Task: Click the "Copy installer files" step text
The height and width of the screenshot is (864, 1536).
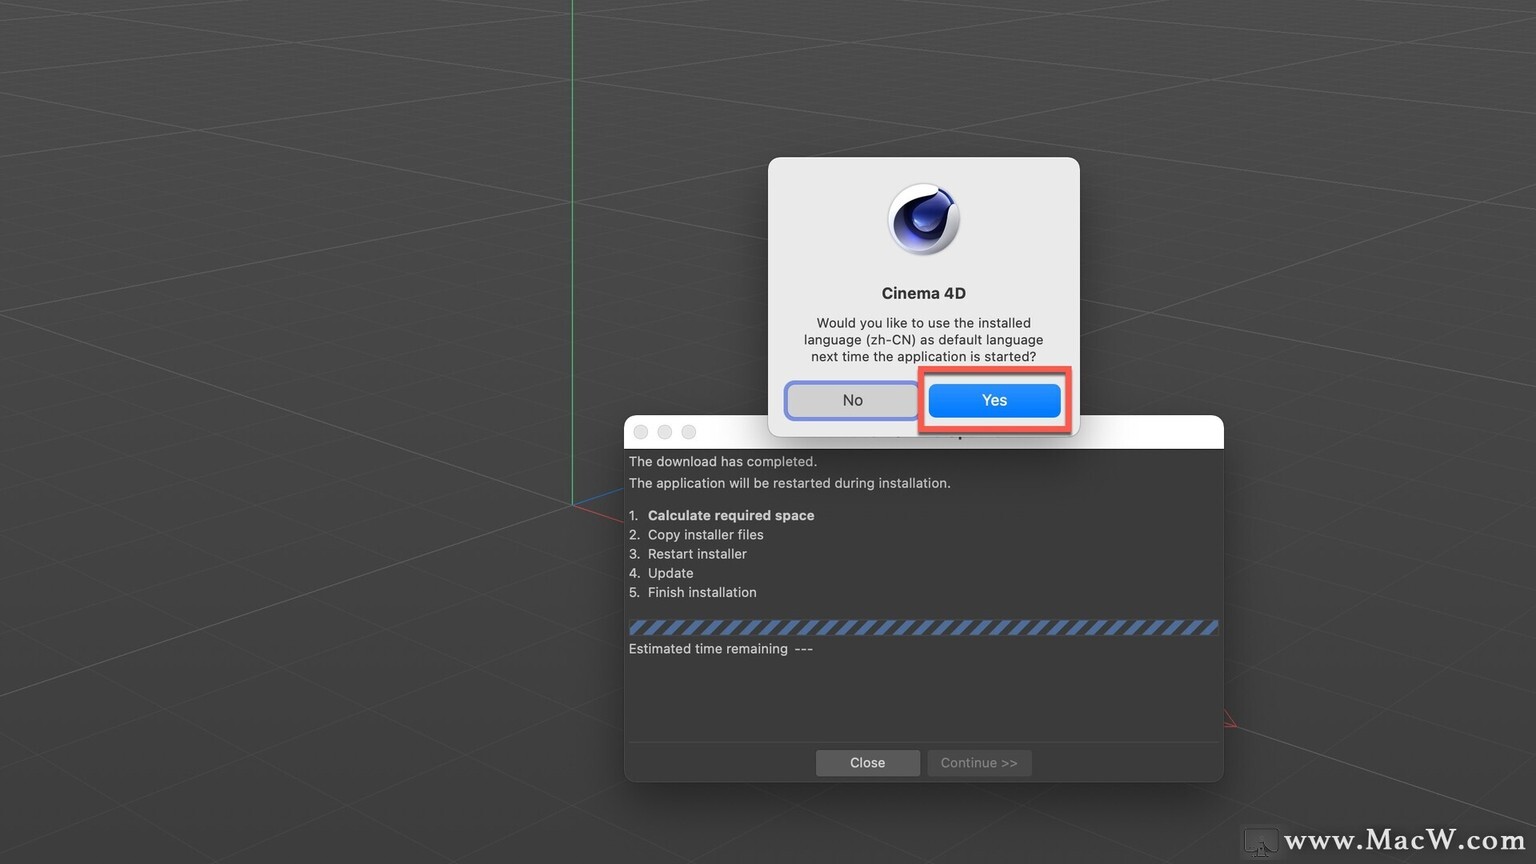Action: [x=705, y=535]
